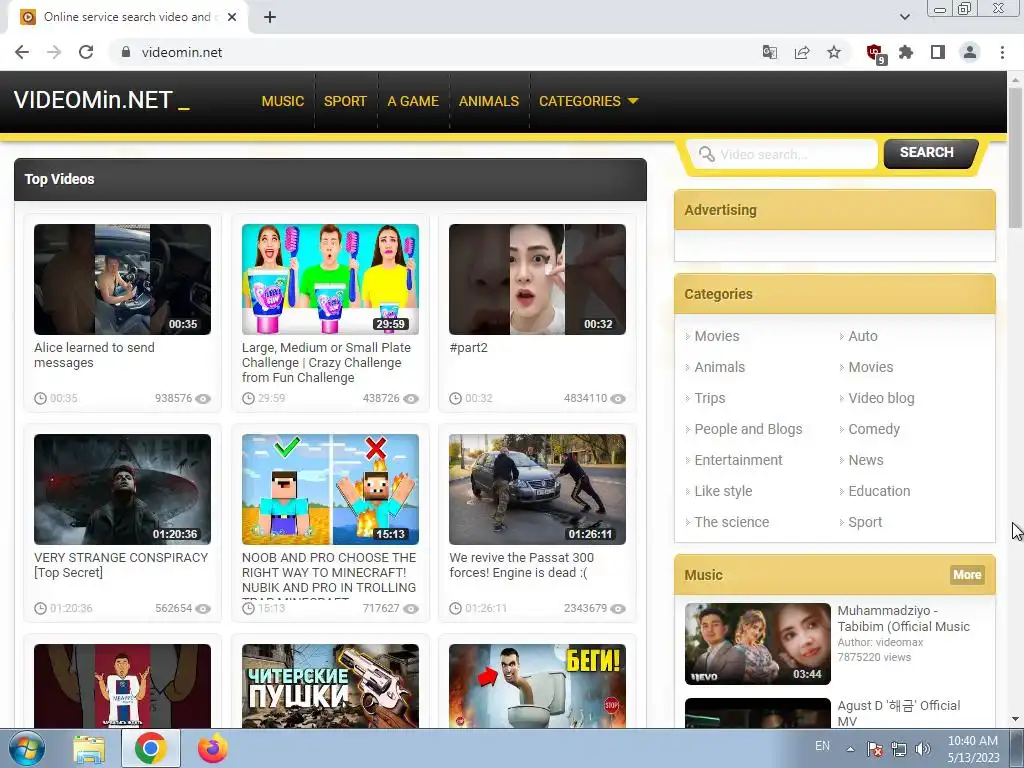Open the Extensions puzzle icon
The width and height of the screenshot is (1024, 768).
coord(906,52)
